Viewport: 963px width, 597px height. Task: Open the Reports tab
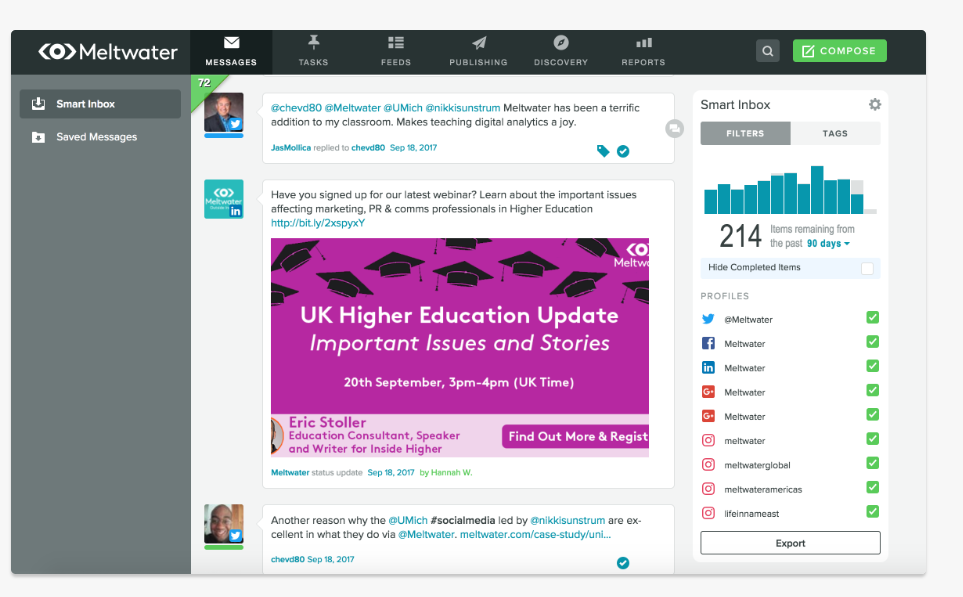pos(643,52)
